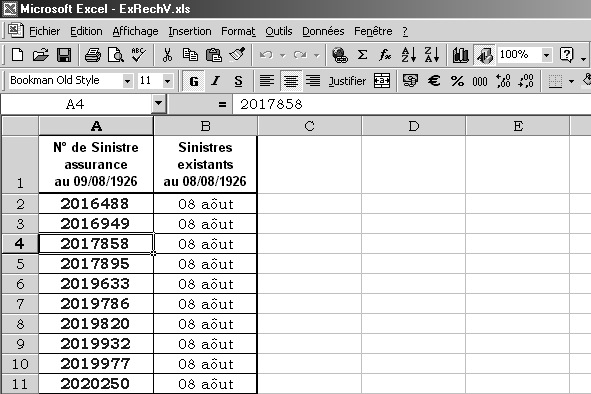The height and width of the screenshot is (394, 591).
Task: Open the Chart Wizard icon
Action: click(461, 55)
